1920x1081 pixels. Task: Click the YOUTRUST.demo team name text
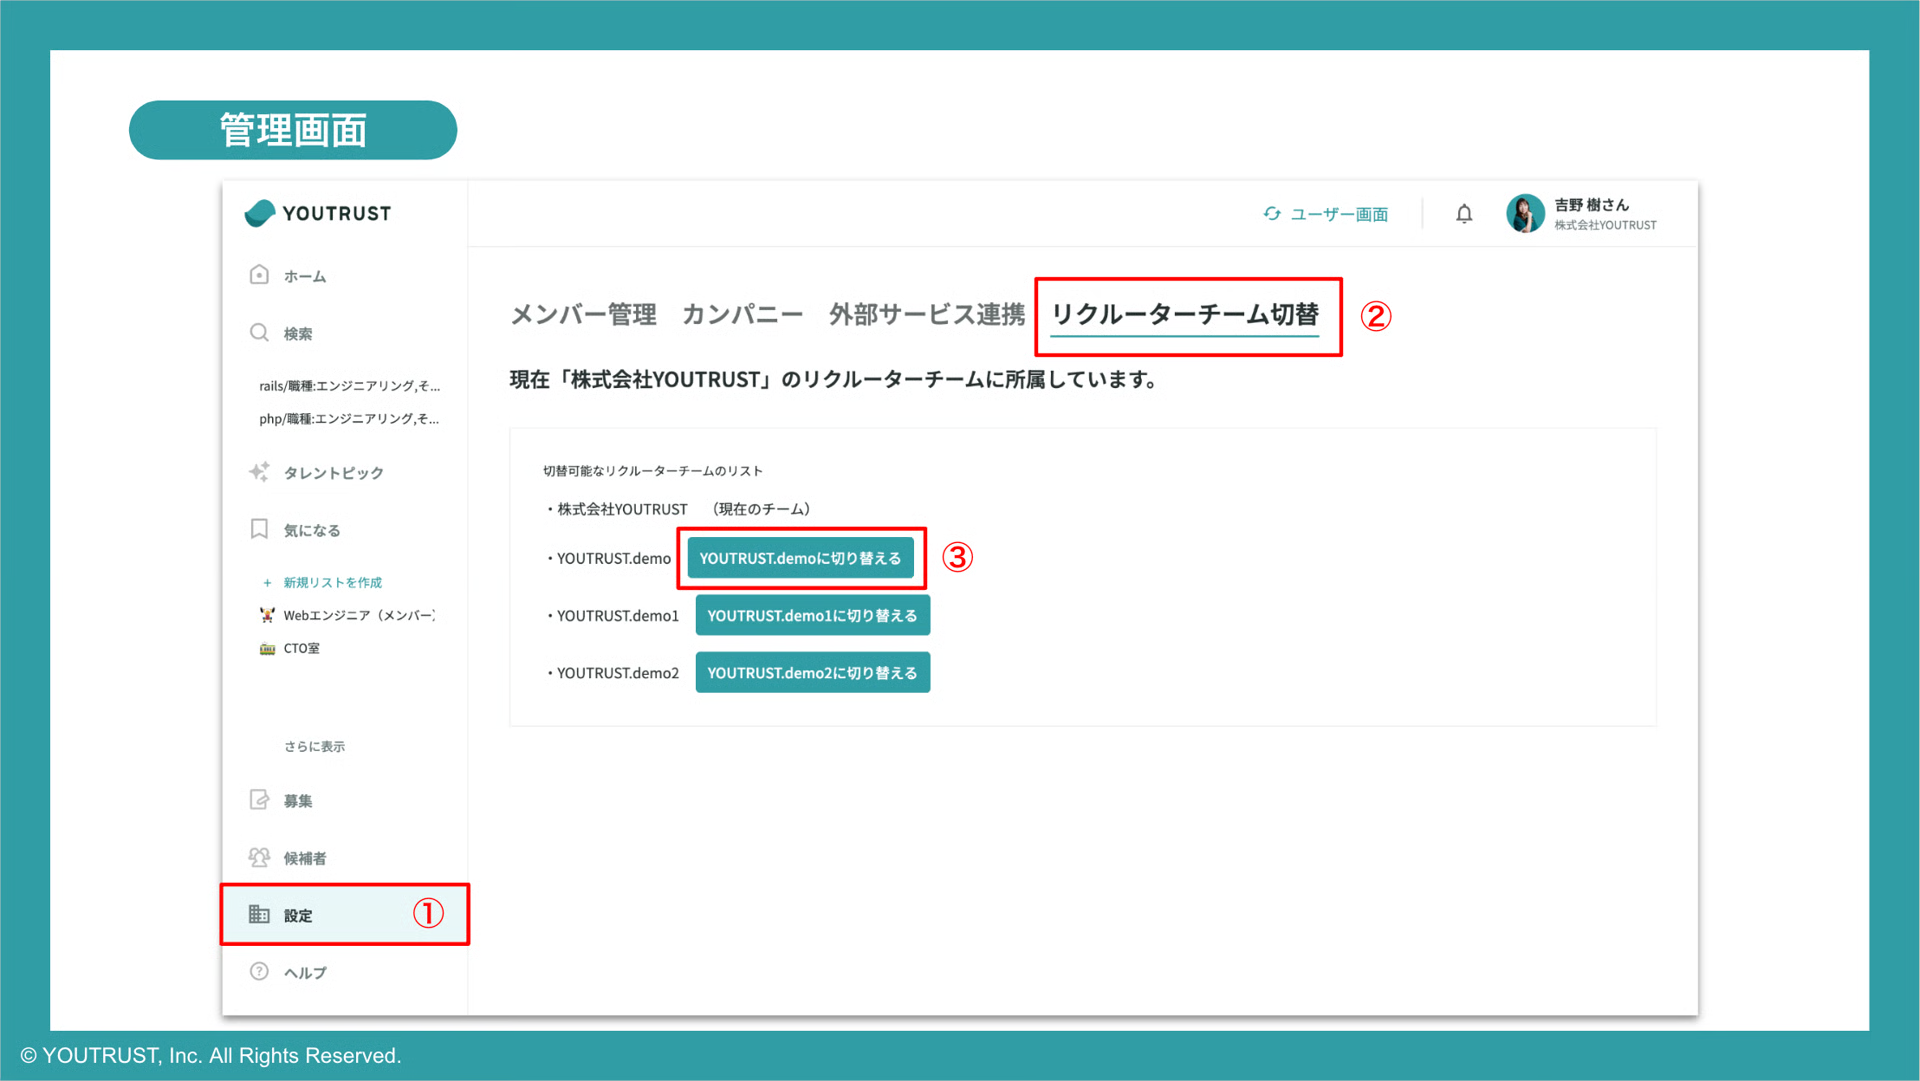tap(614, 558)
